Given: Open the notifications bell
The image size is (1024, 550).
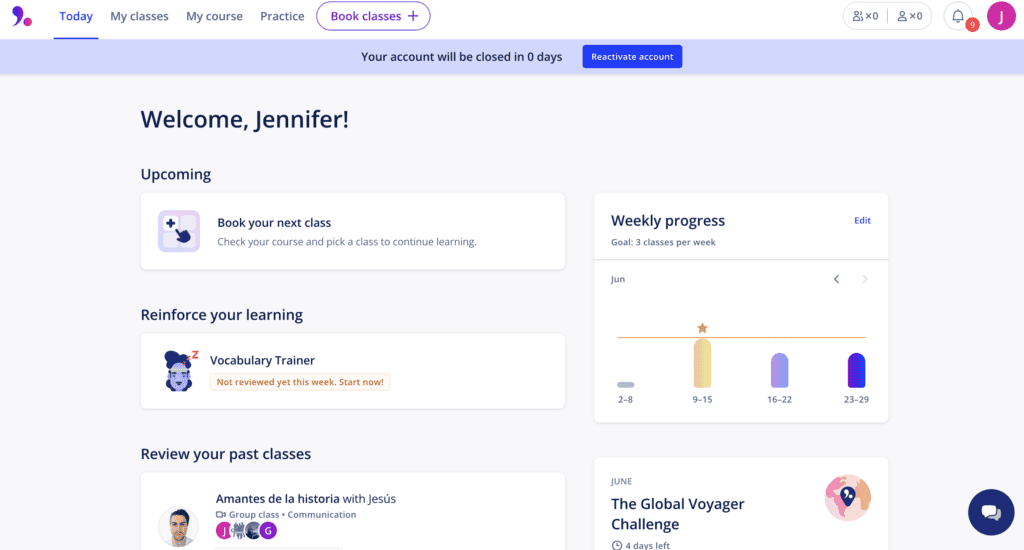Looking at the screenshot, I should [x=958, y=16].
